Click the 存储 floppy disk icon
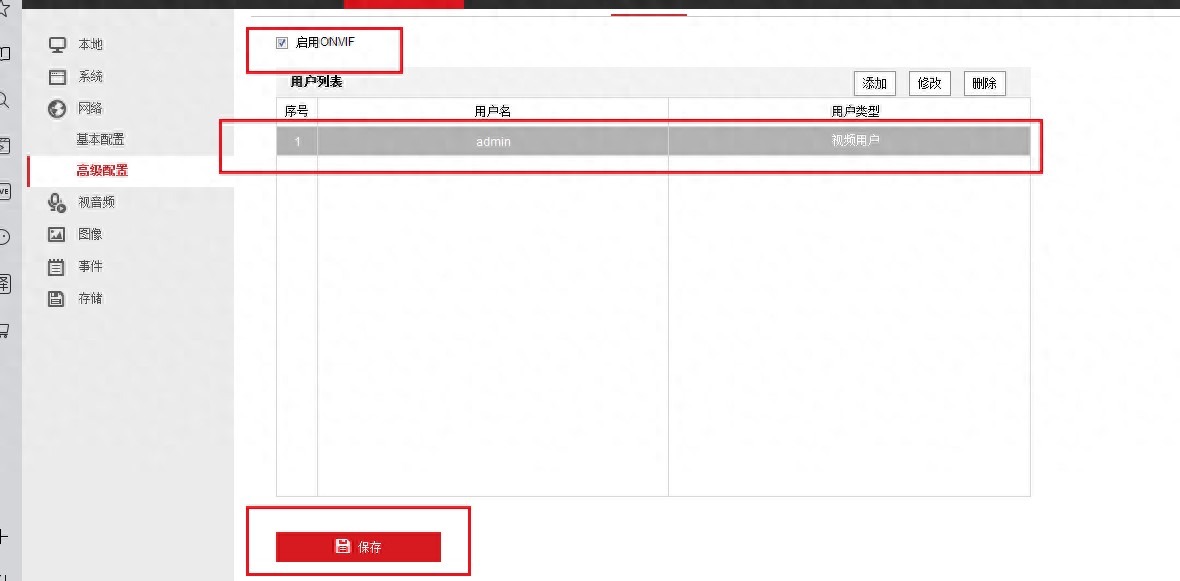 (56, 299)
